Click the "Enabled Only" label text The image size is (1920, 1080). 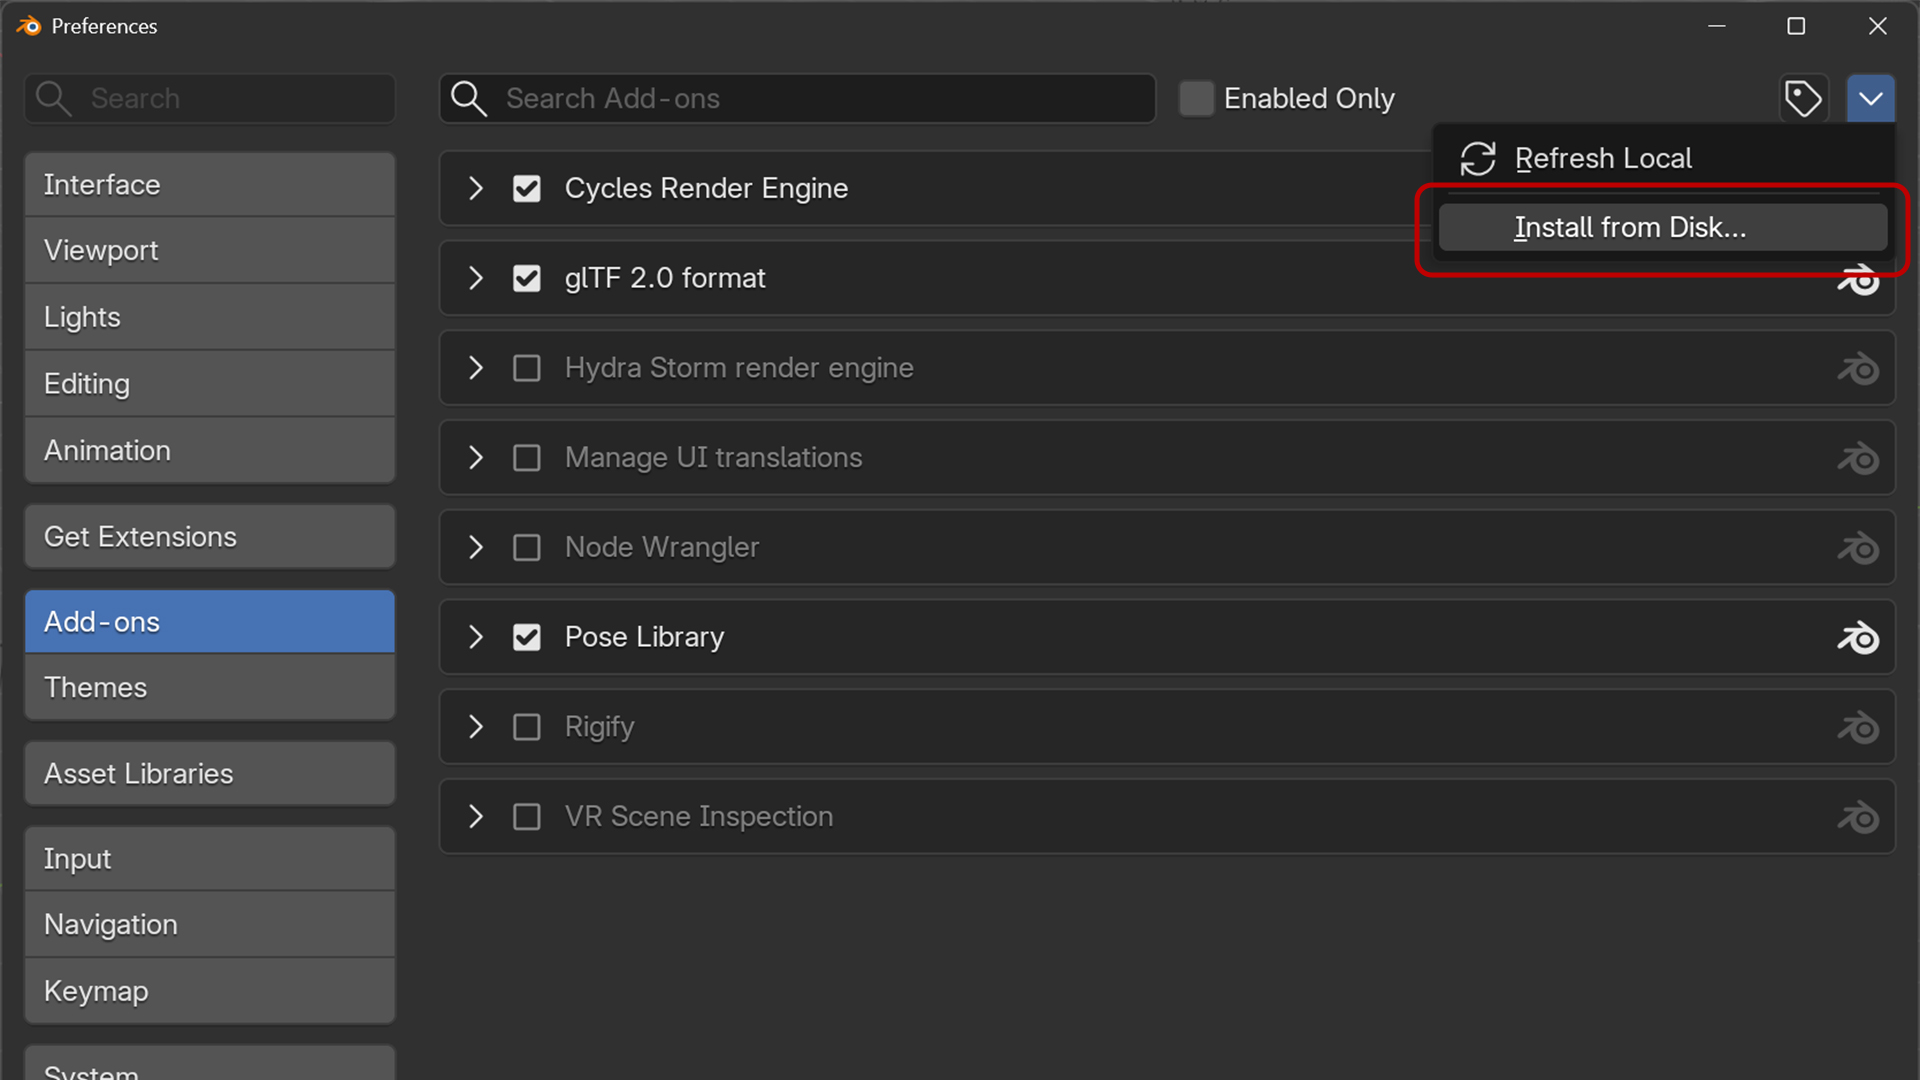(1309, 98)
